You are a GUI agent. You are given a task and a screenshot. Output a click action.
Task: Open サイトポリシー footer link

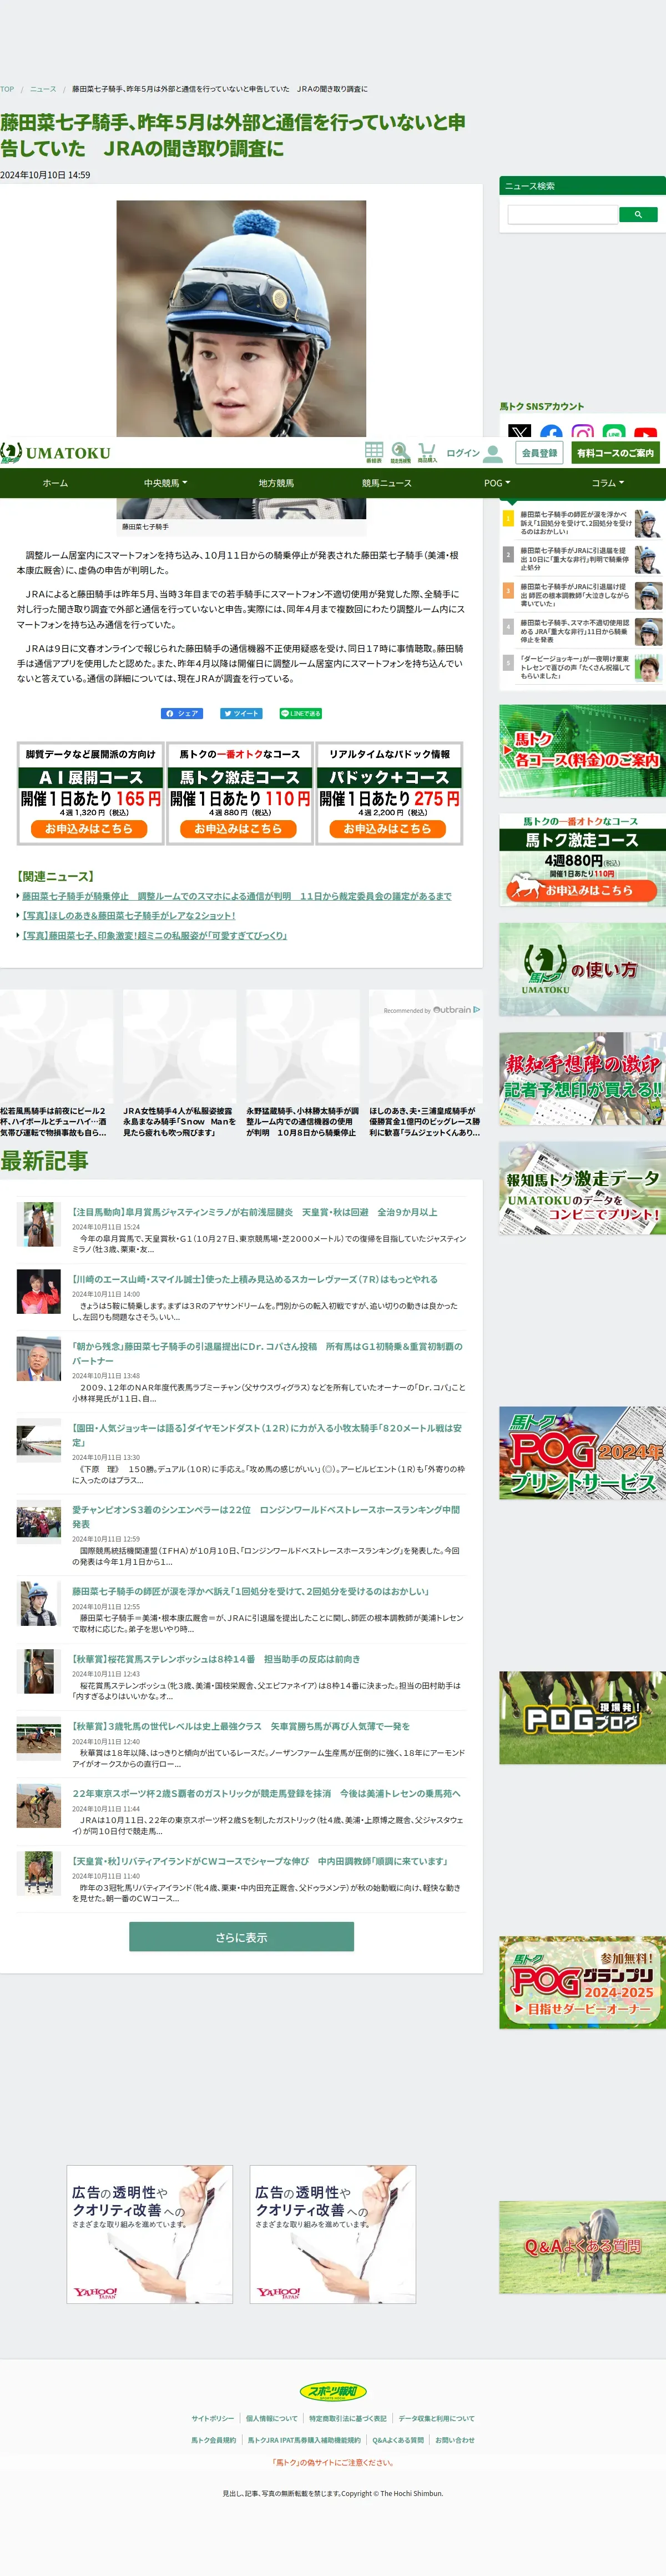[x=212, y=2418]
